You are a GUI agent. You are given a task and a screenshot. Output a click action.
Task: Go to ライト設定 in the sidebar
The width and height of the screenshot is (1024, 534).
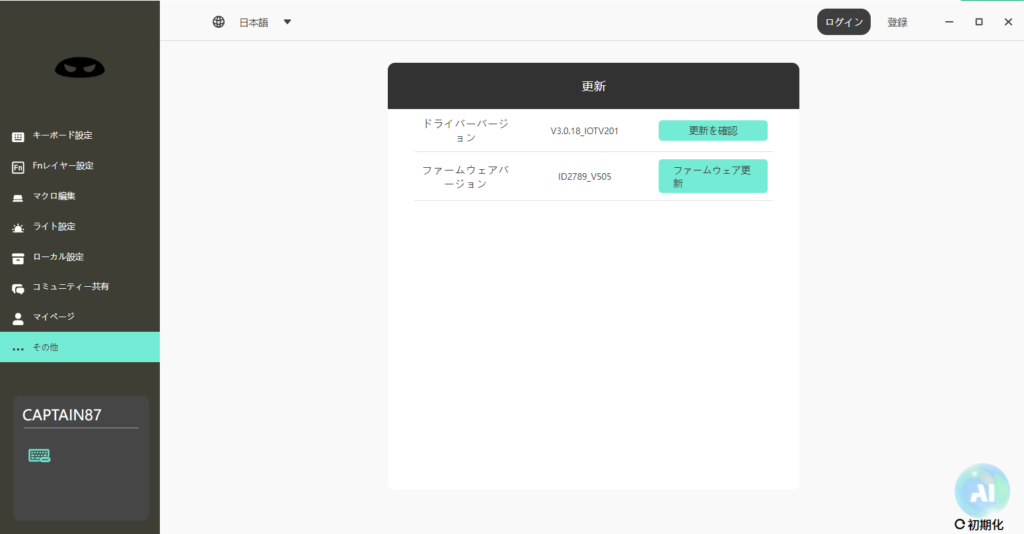(54, 226)
